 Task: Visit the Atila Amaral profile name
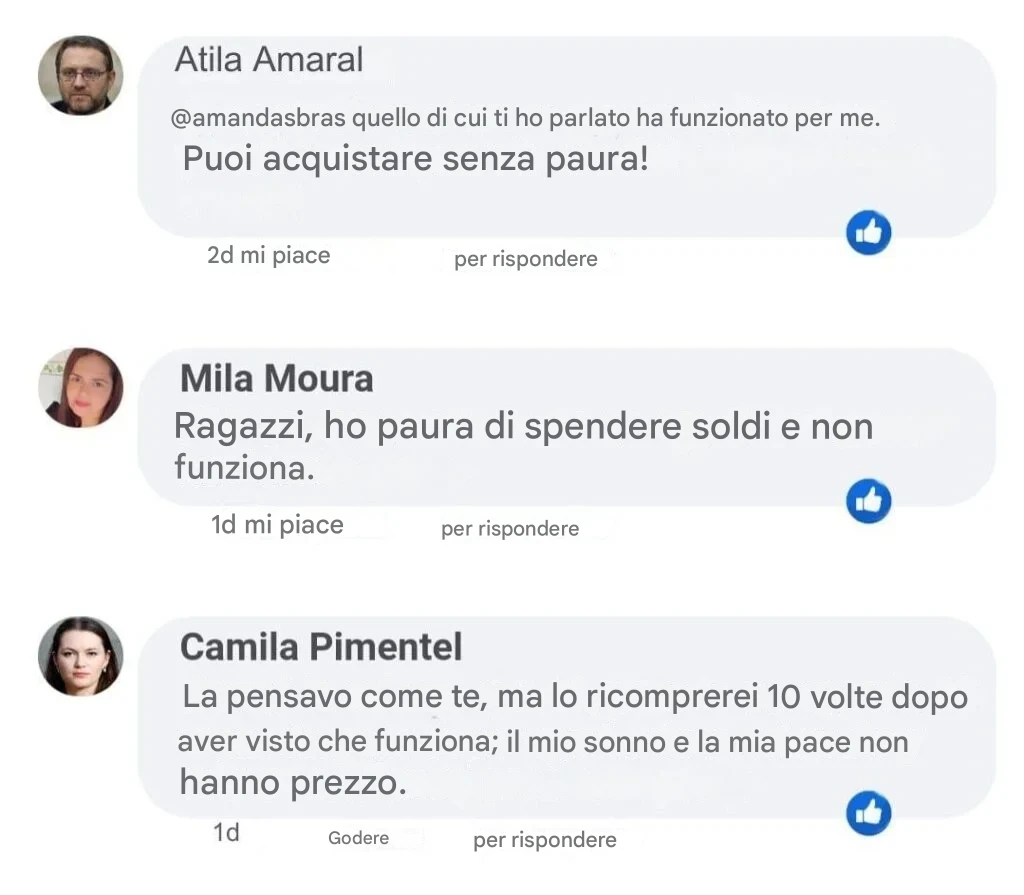tap(268, 60)
